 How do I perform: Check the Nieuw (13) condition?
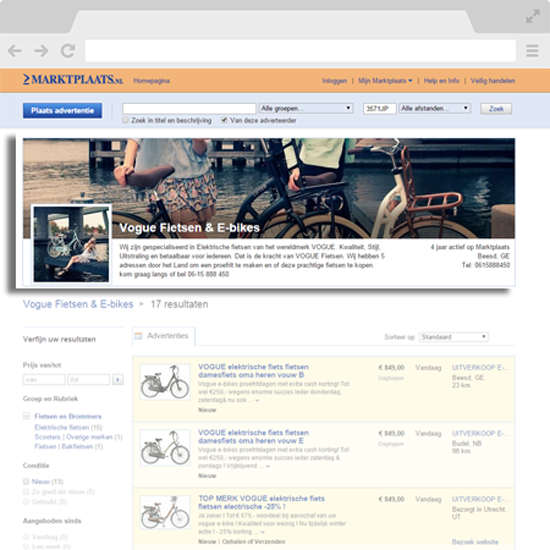point(26,481)
